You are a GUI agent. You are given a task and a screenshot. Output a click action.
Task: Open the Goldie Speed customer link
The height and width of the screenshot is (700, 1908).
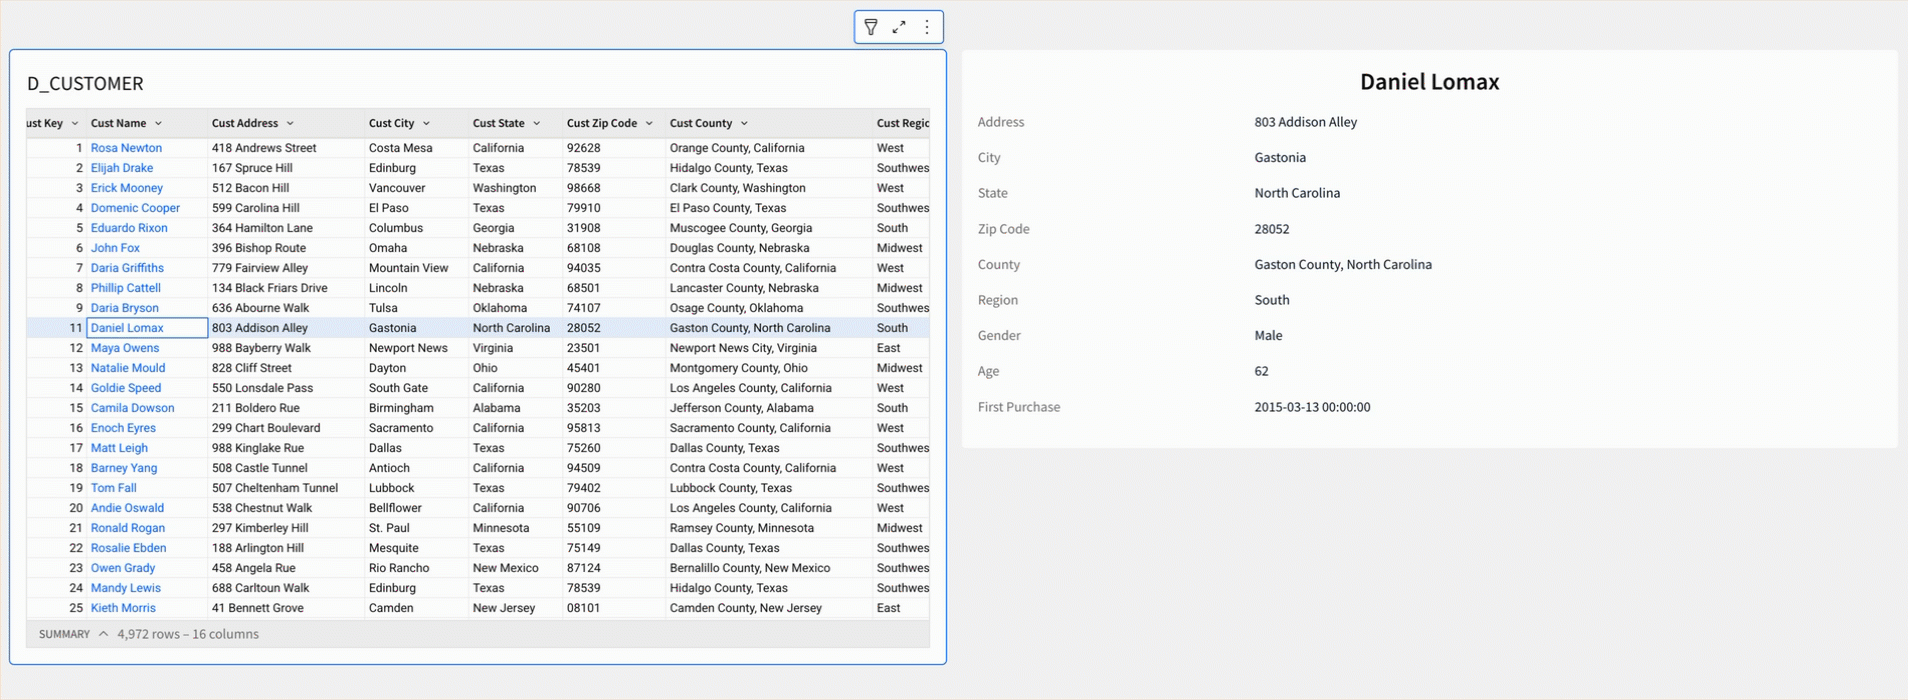(x=126, y=388)
